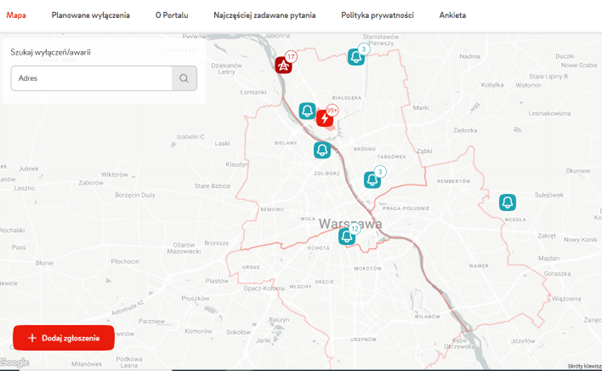Open Planowane wyłączenia page
Viewport: 602px width, 371px height.
tap(91, 15)
